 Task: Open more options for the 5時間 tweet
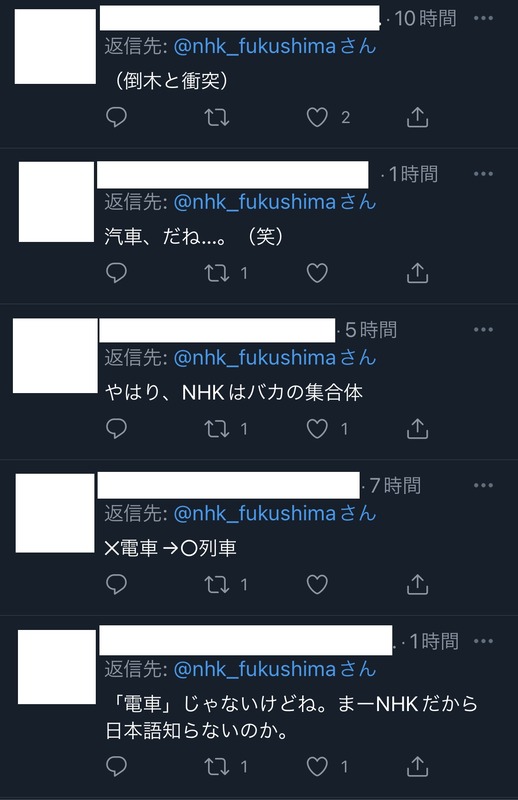click(483, 330)
